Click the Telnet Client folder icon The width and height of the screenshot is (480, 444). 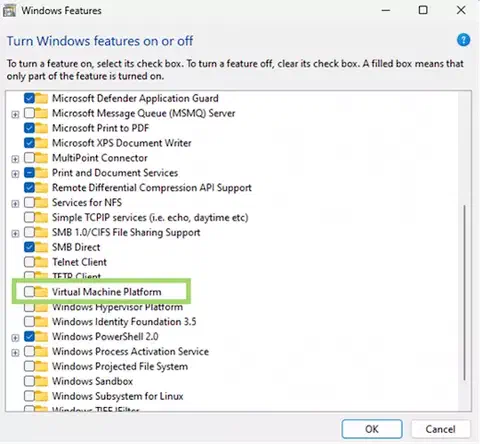42,262
